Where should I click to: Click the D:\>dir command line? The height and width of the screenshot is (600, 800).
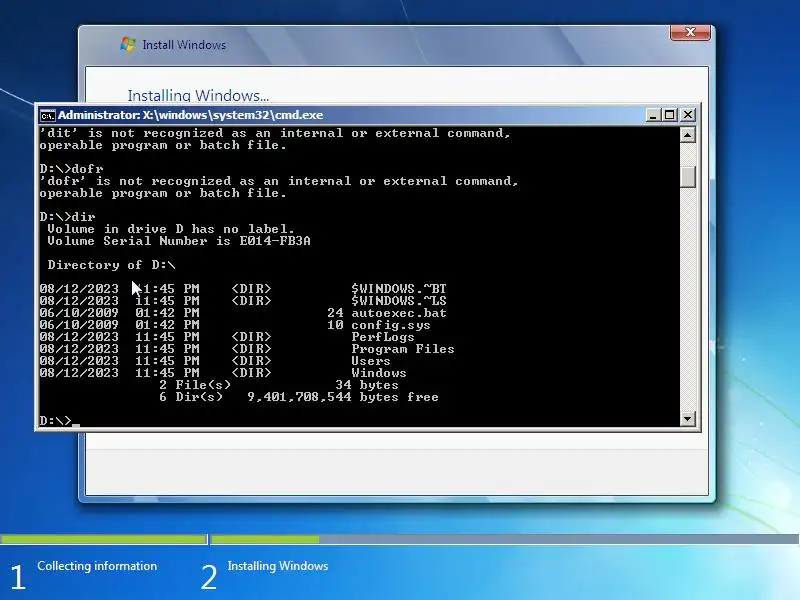[67, 217]
